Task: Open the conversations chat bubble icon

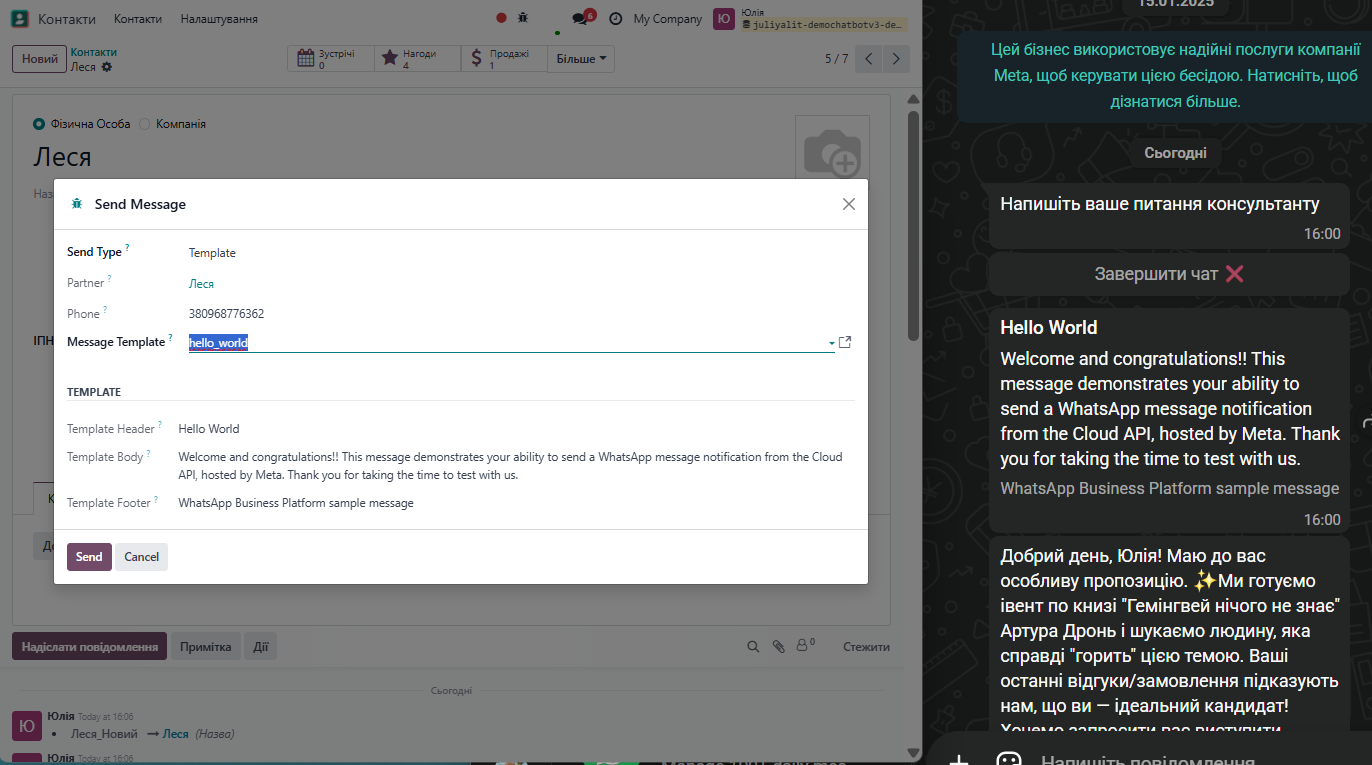Action: click(580, 19)
